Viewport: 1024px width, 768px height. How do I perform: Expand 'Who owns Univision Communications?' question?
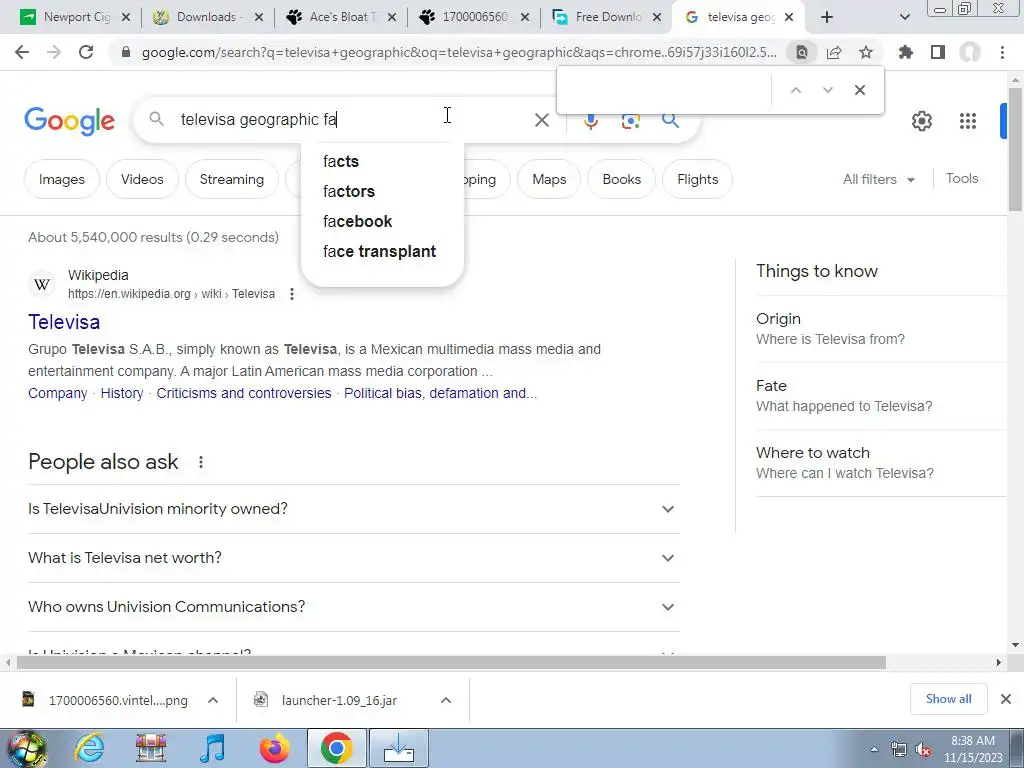tap(354, 607)
